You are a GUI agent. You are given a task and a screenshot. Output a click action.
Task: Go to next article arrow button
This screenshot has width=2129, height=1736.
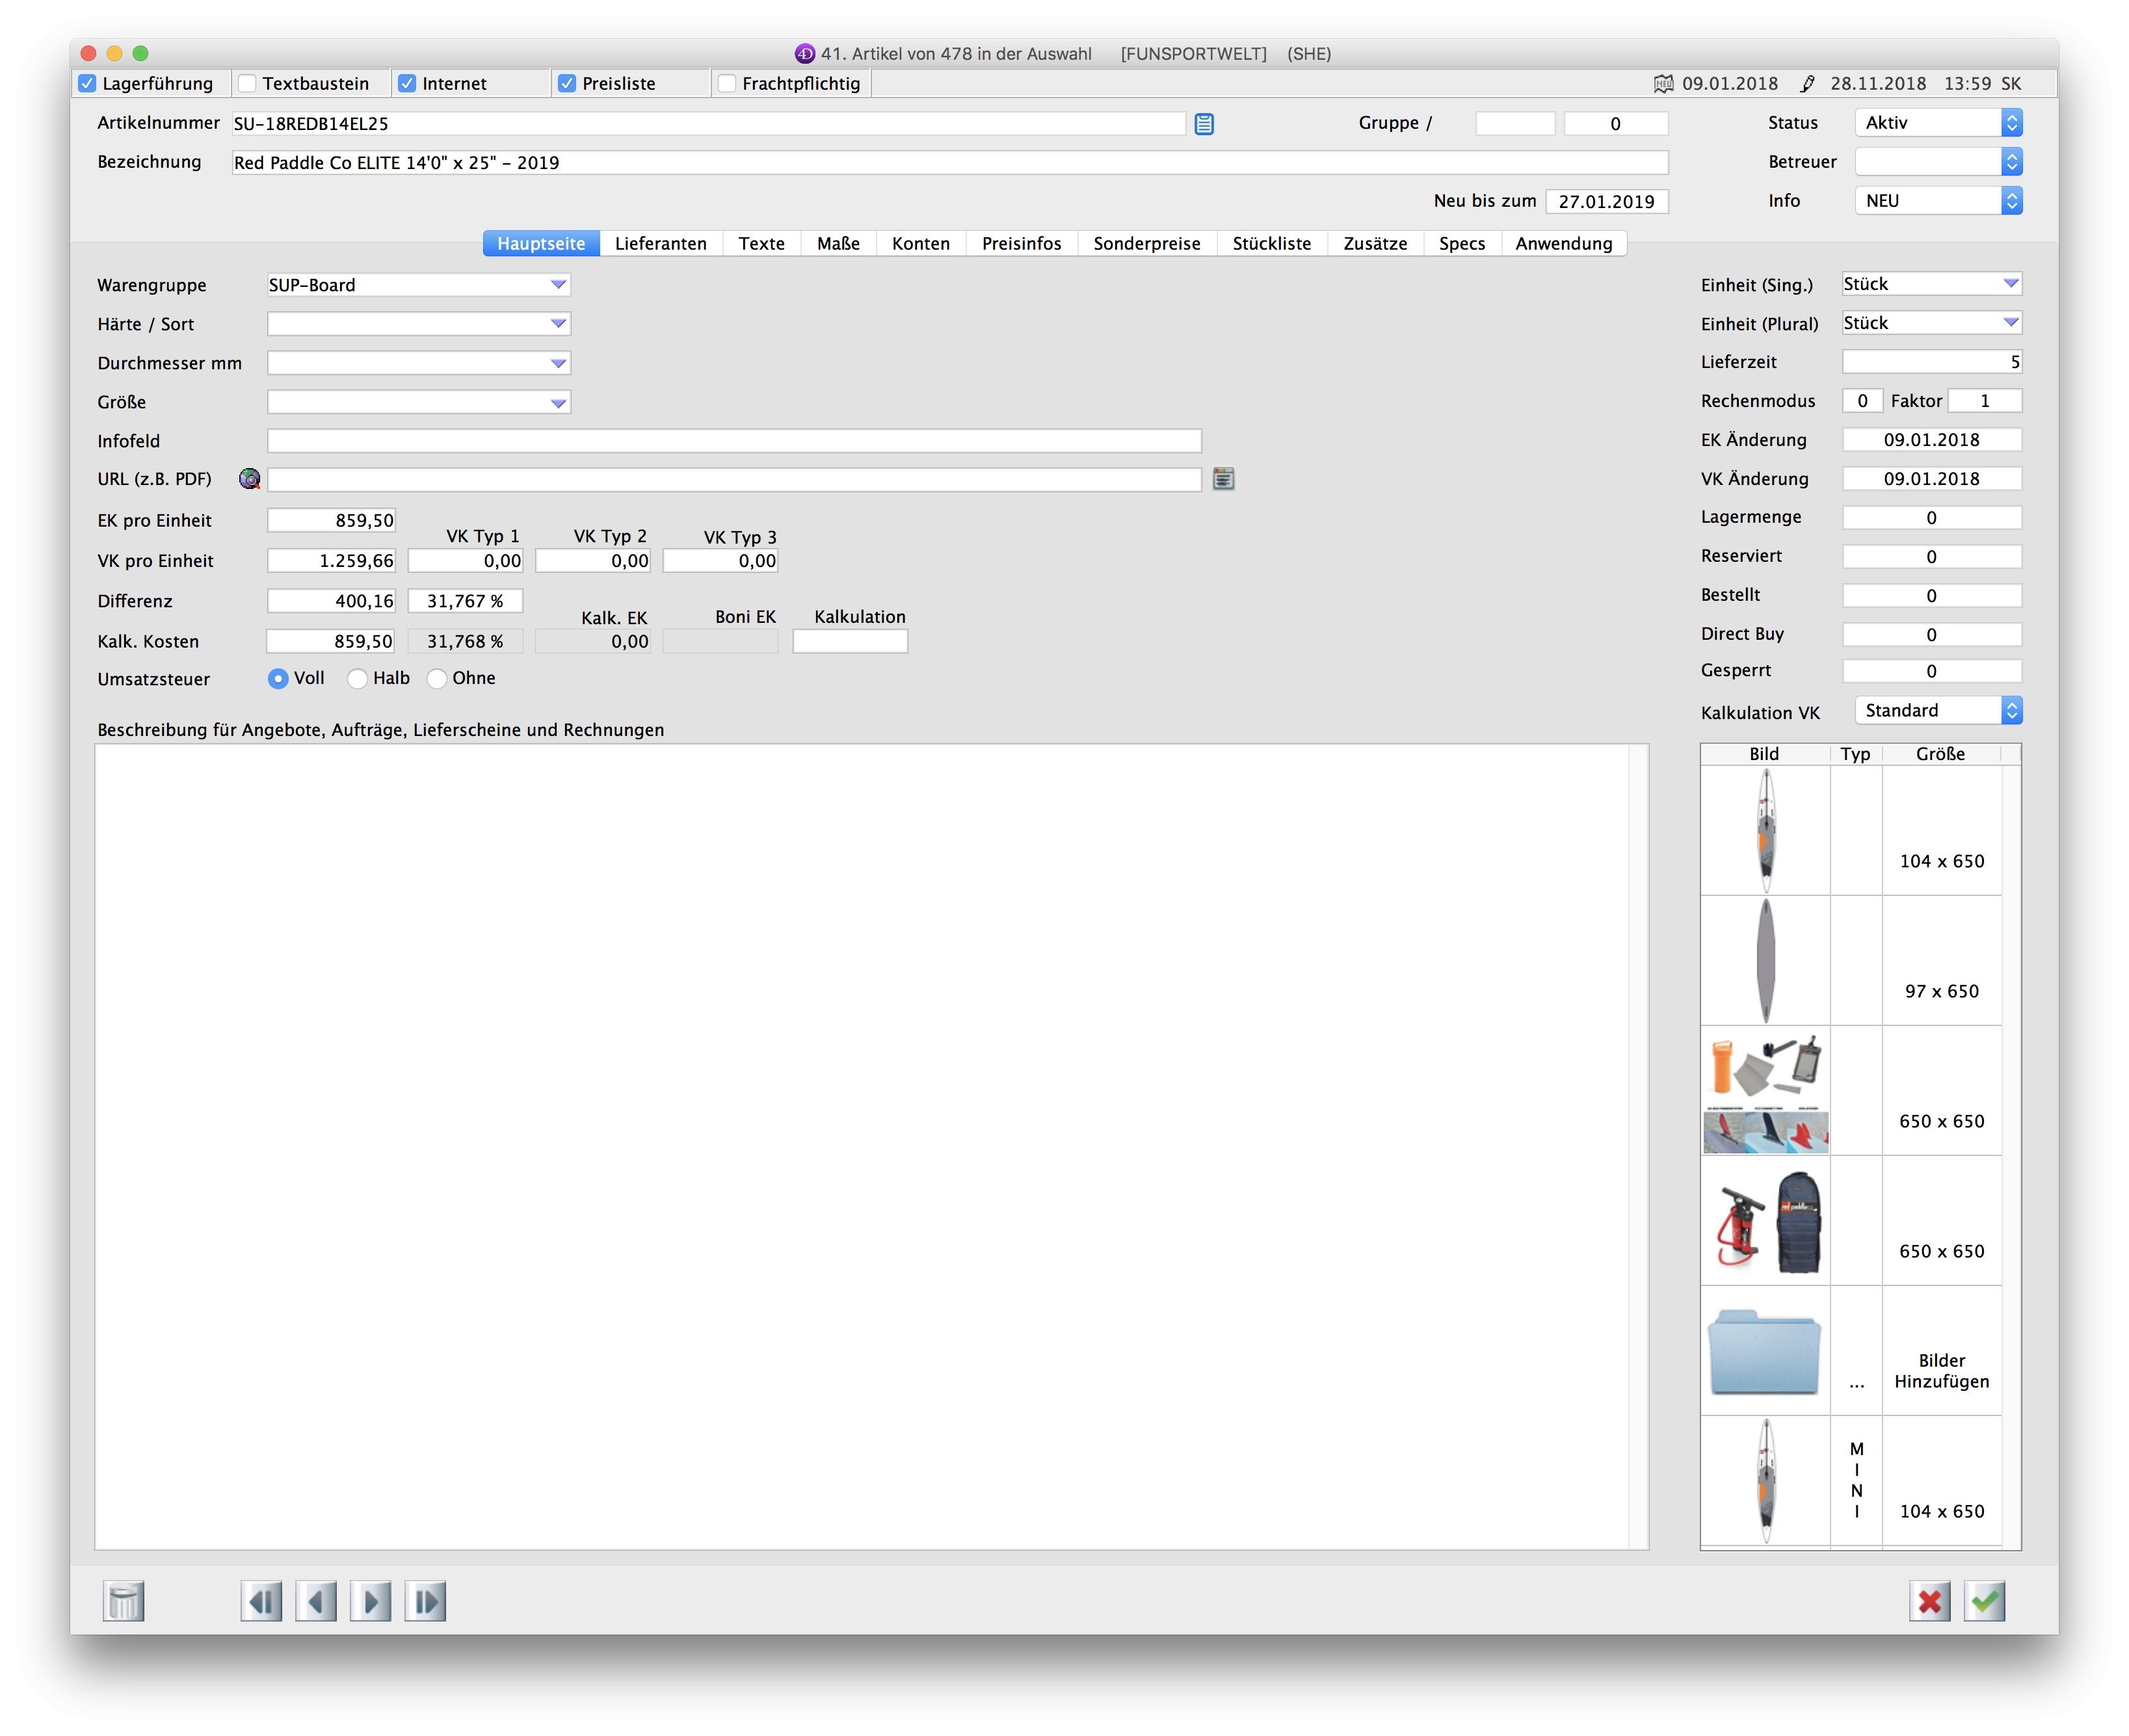[371, 1601]
